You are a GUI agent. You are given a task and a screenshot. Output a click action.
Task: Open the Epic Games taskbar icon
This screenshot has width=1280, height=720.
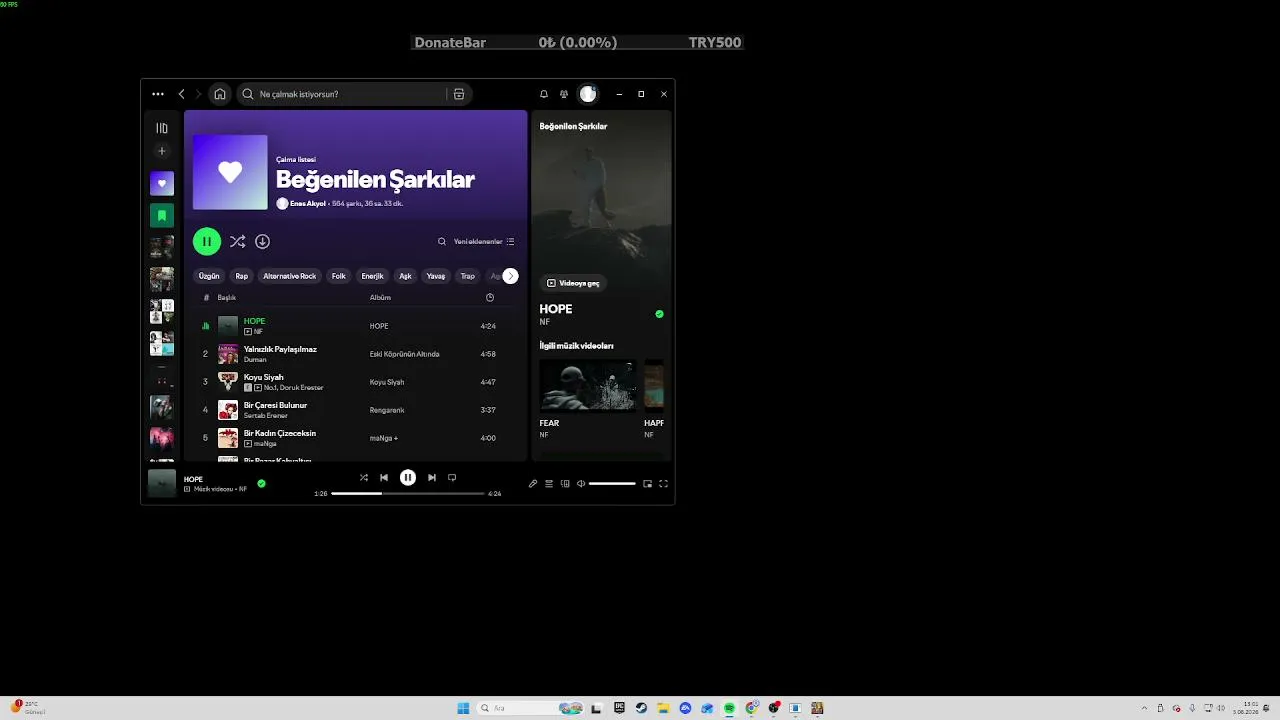click(x=619, y=708)
